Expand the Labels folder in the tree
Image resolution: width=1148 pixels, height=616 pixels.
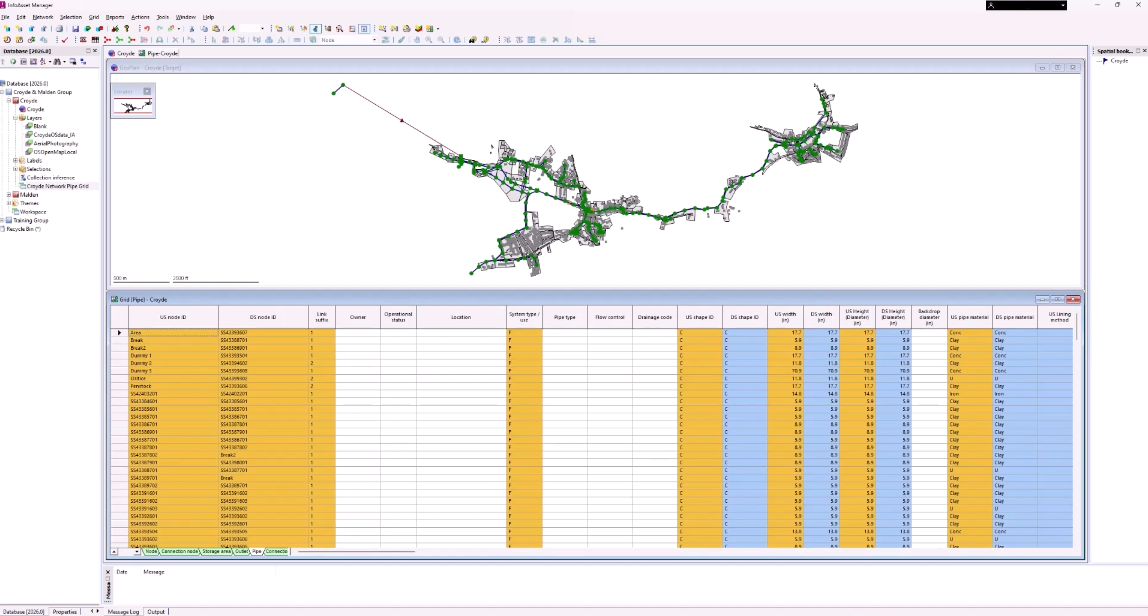[x=15, y=160]
